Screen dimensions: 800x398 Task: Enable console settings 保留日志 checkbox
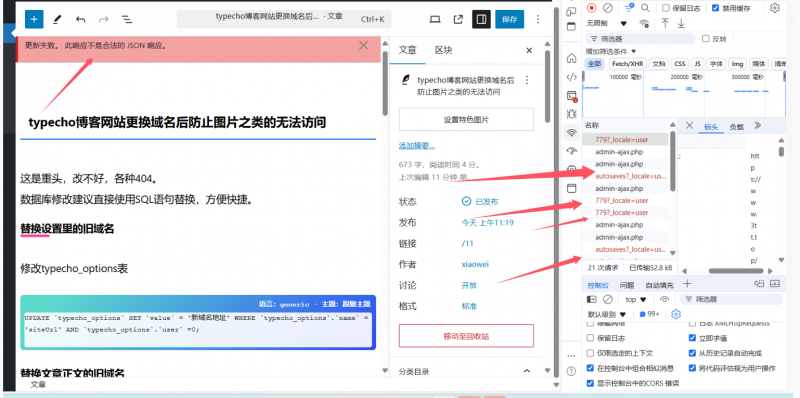(590, 338)
